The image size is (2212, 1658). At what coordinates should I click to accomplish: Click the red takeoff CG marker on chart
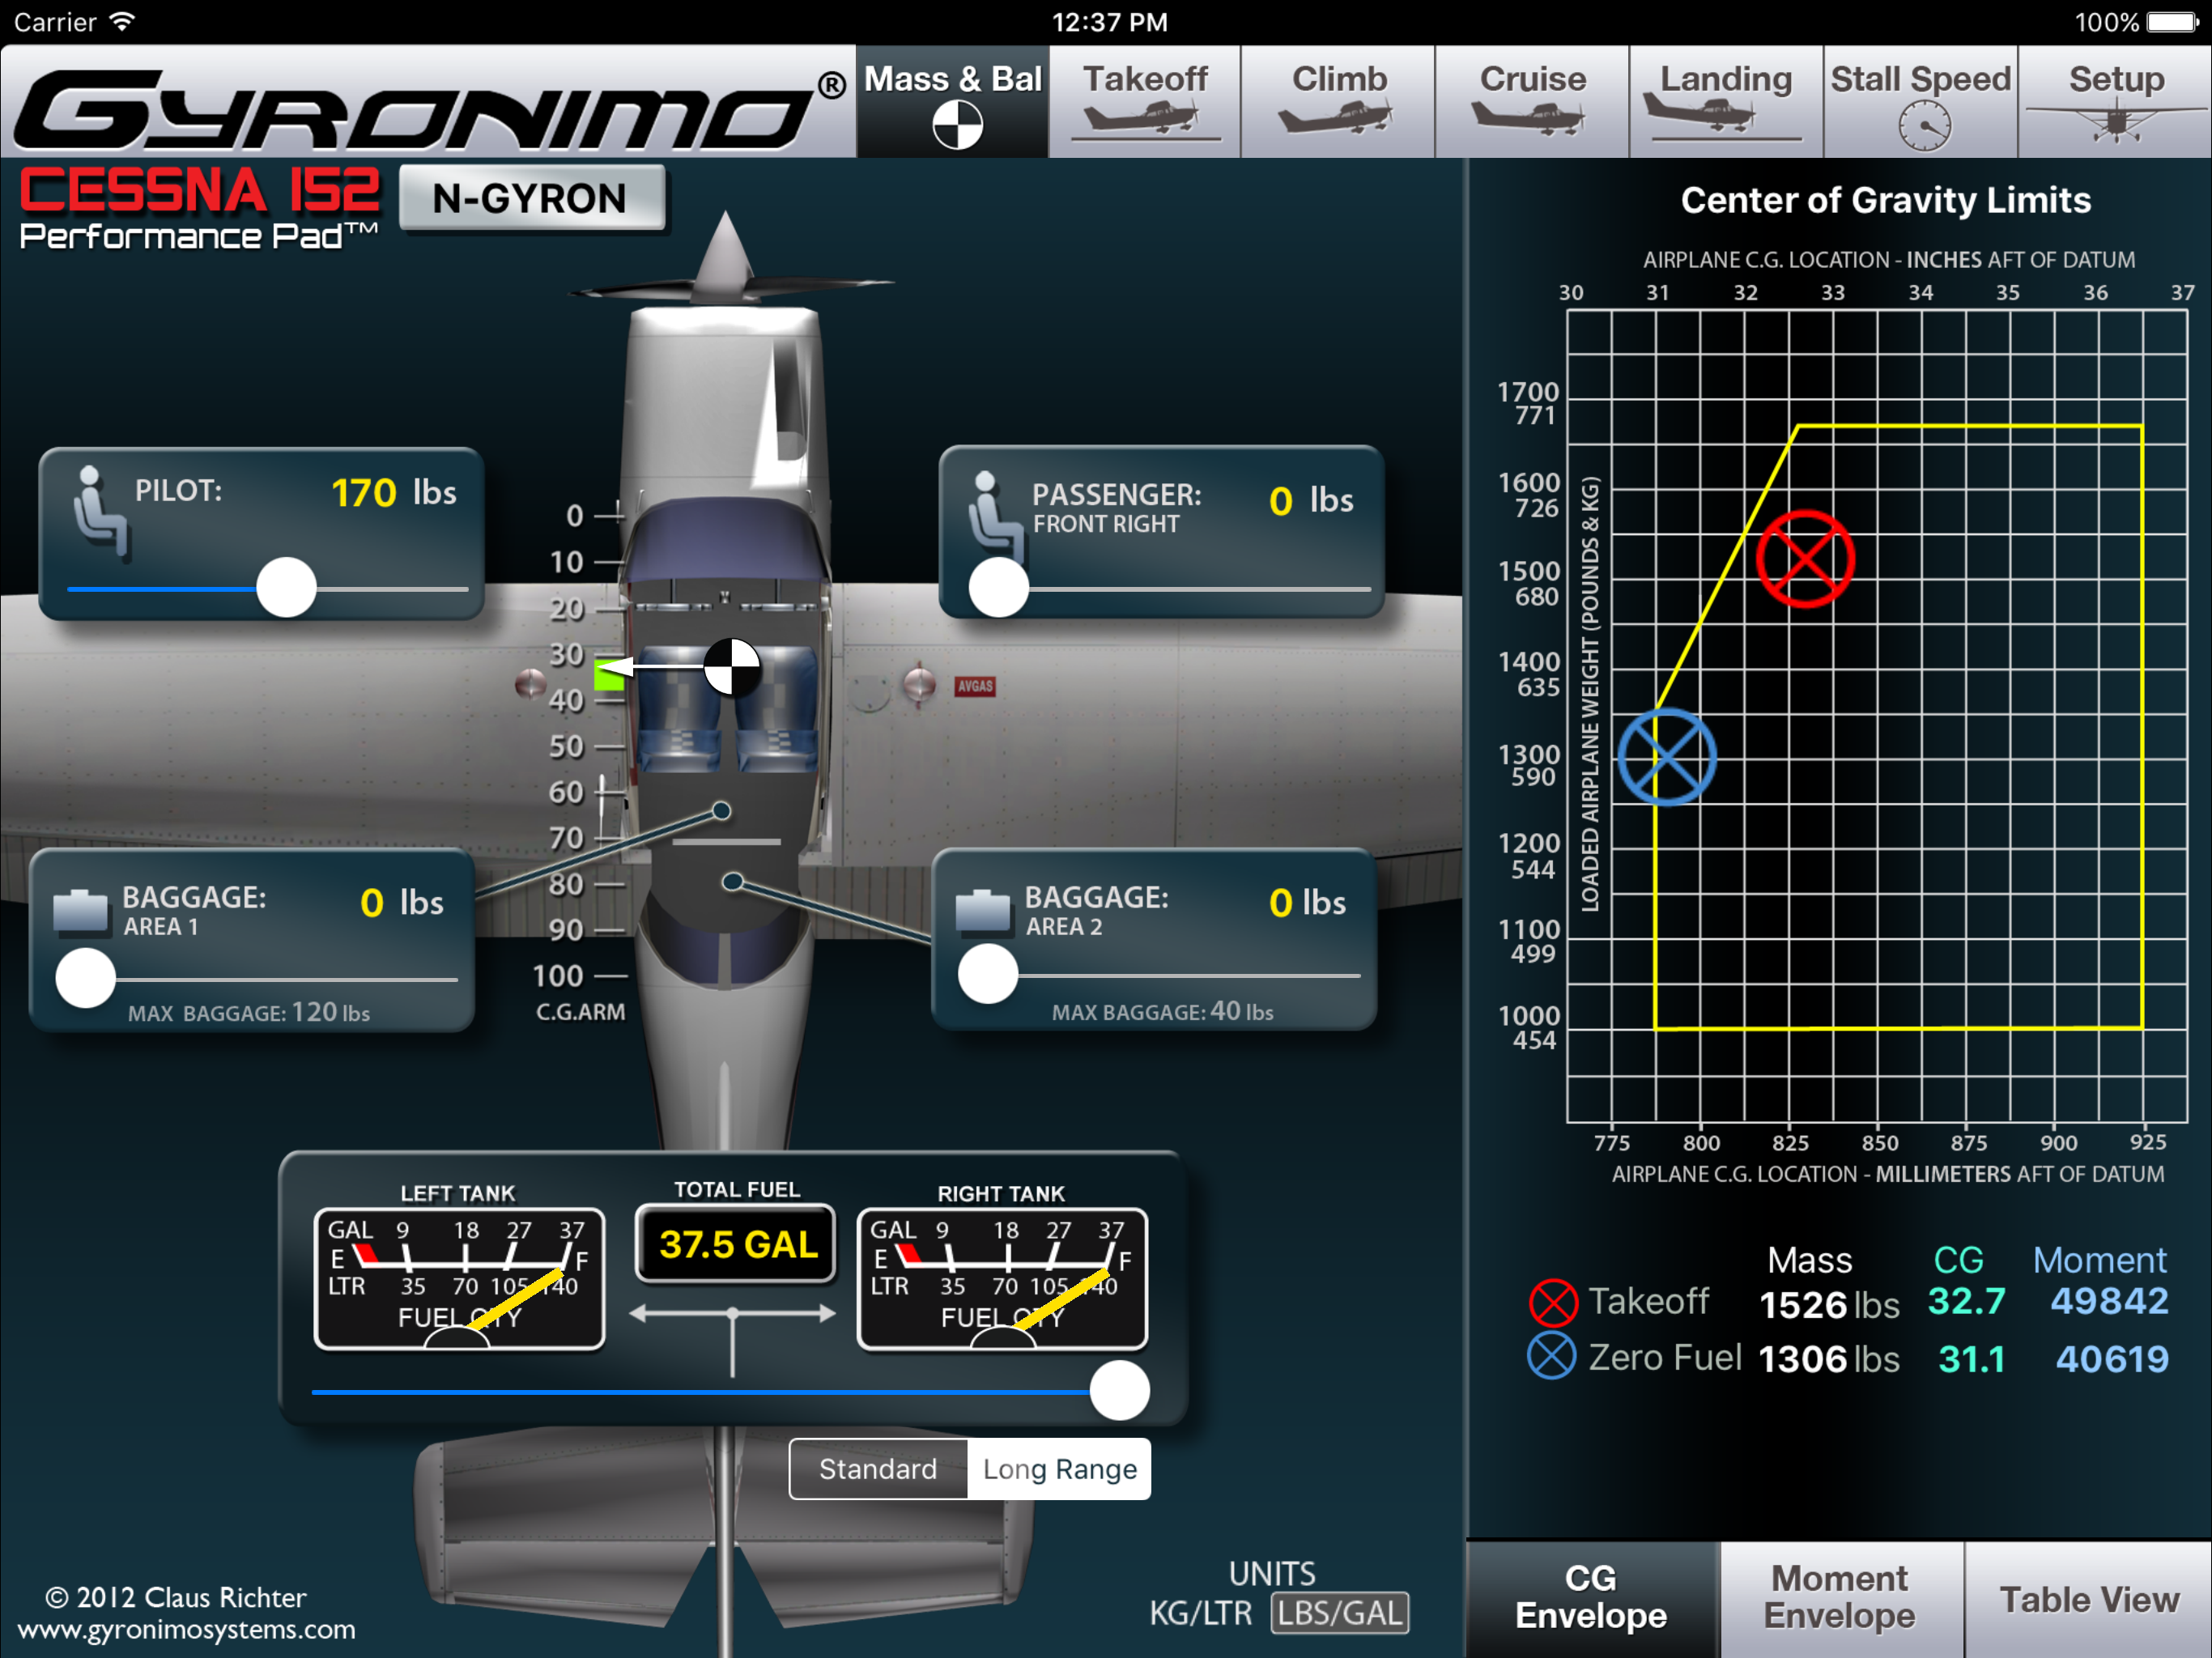[x=1805, y=559]
